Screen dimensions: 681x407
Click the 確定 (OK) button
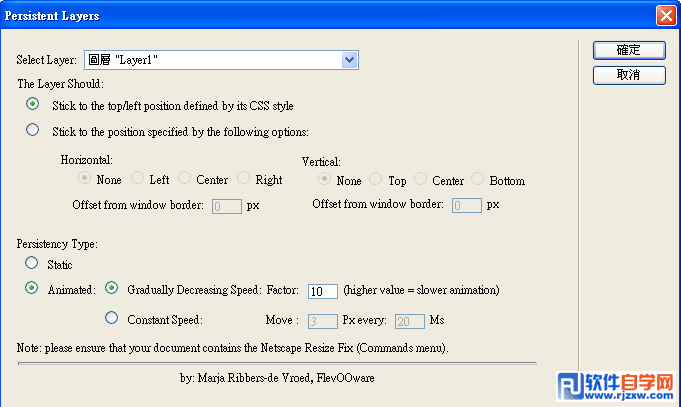629,50
